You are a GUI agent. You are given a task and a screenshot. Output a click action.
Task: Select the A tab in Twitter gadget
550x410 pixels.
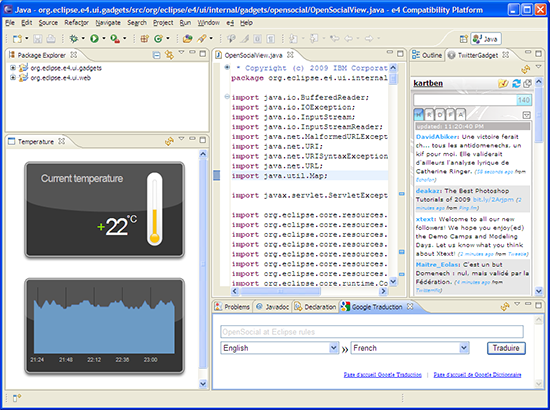(x=461, y=114)
